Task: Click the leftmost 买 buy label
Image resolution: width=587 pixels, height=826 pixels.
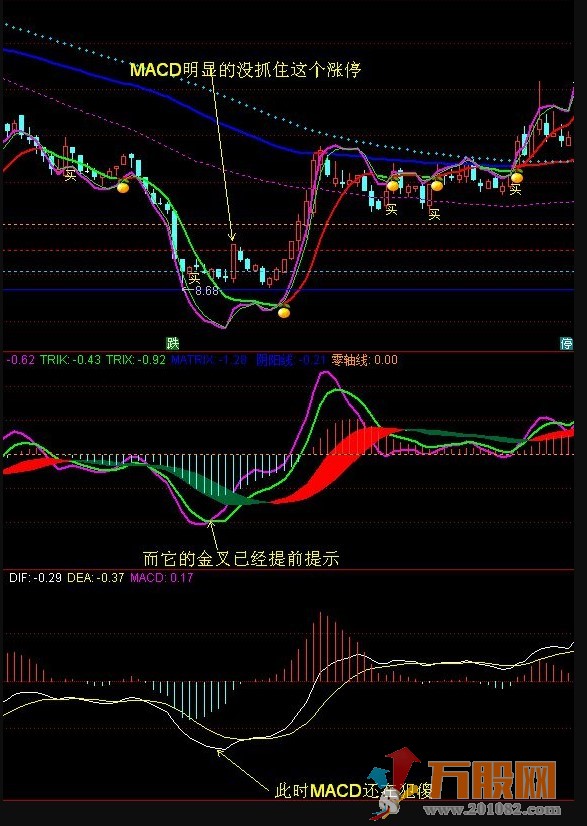Action: 70,174
